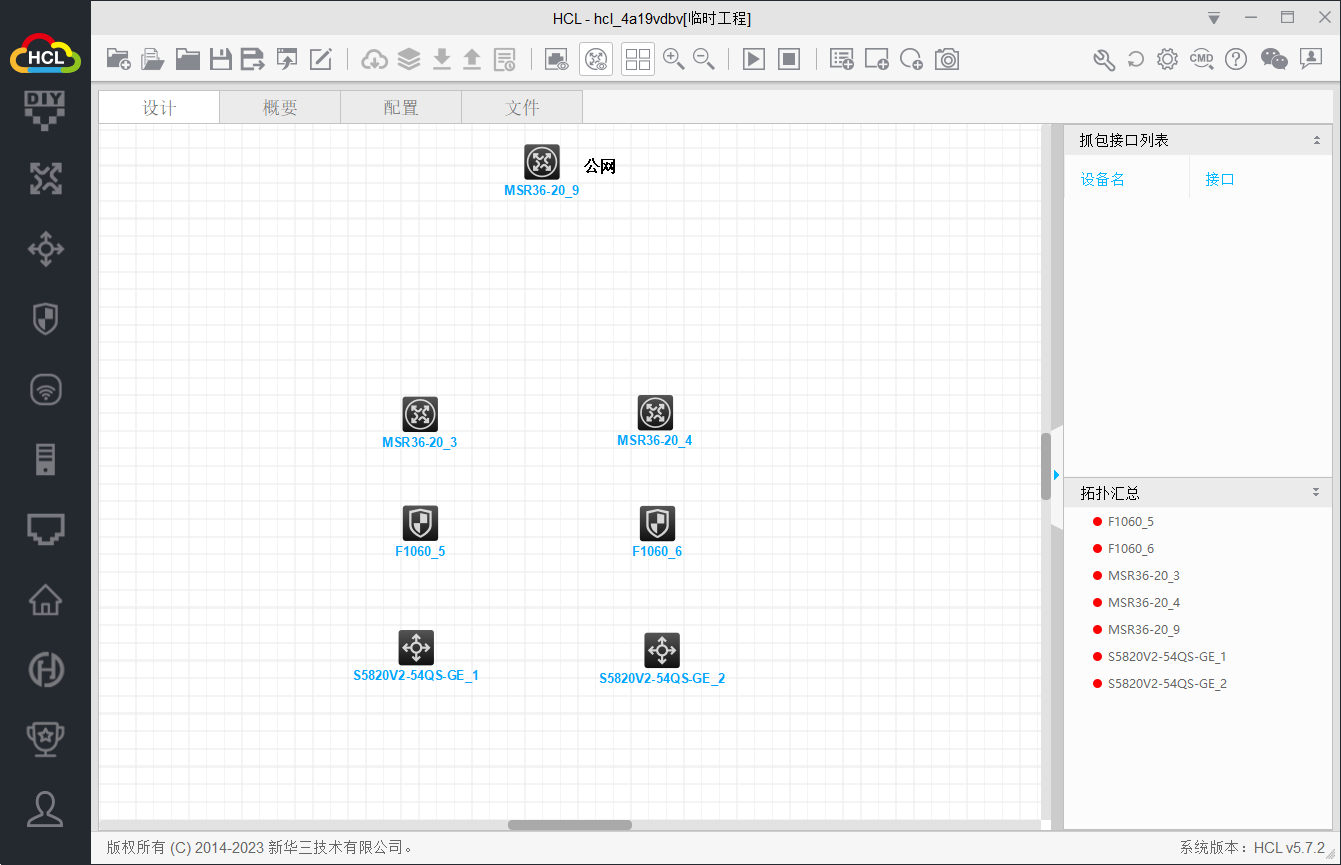Stop all devices with the stop button
1341x865 pixels.
pos(789,59)
